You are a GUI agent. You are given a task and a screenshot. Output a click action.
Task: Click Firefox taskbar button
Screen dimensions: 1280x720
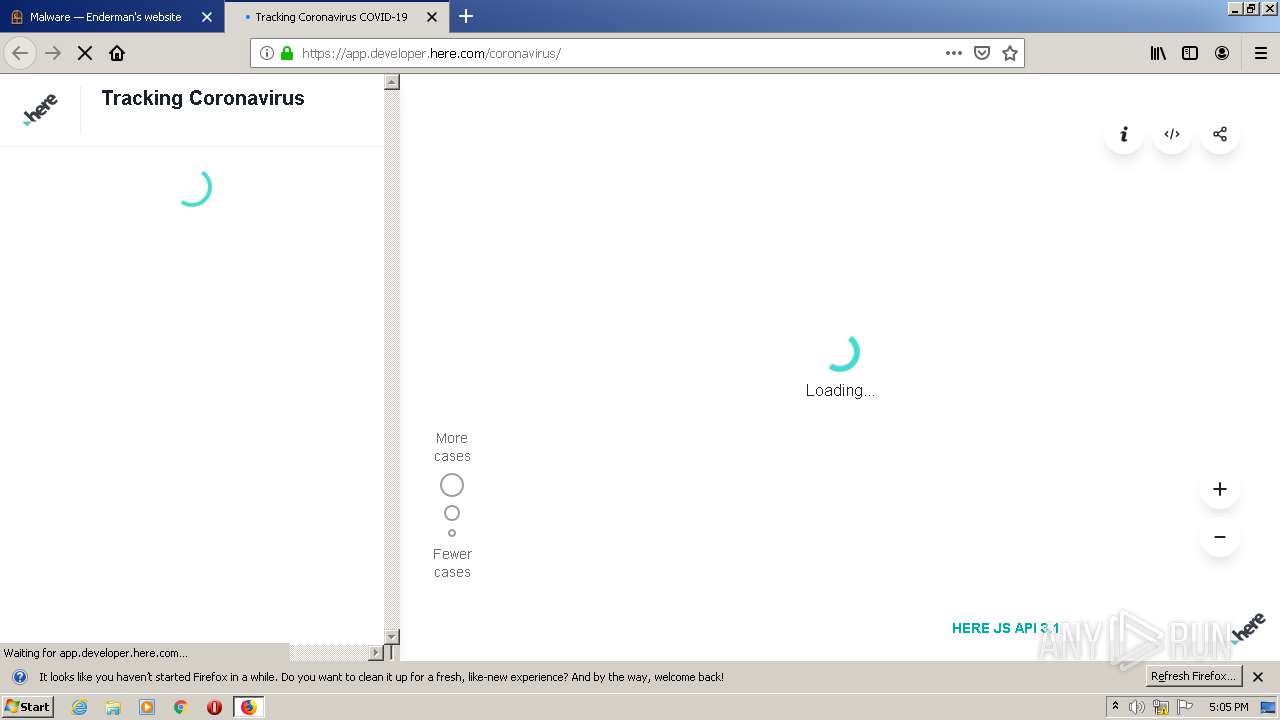tap(248, 707)
